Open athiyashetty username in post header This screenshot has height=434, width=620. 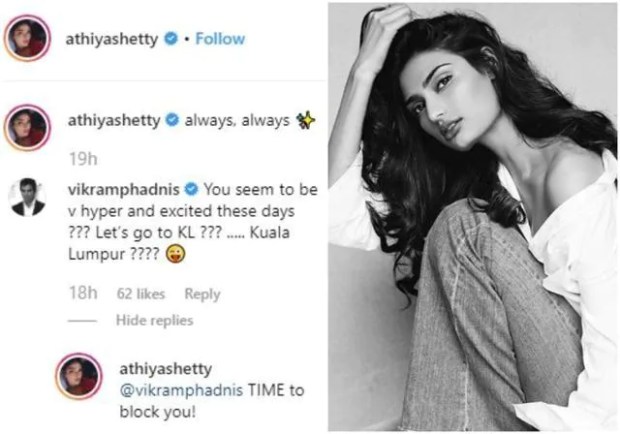click(x=112, y=39)
